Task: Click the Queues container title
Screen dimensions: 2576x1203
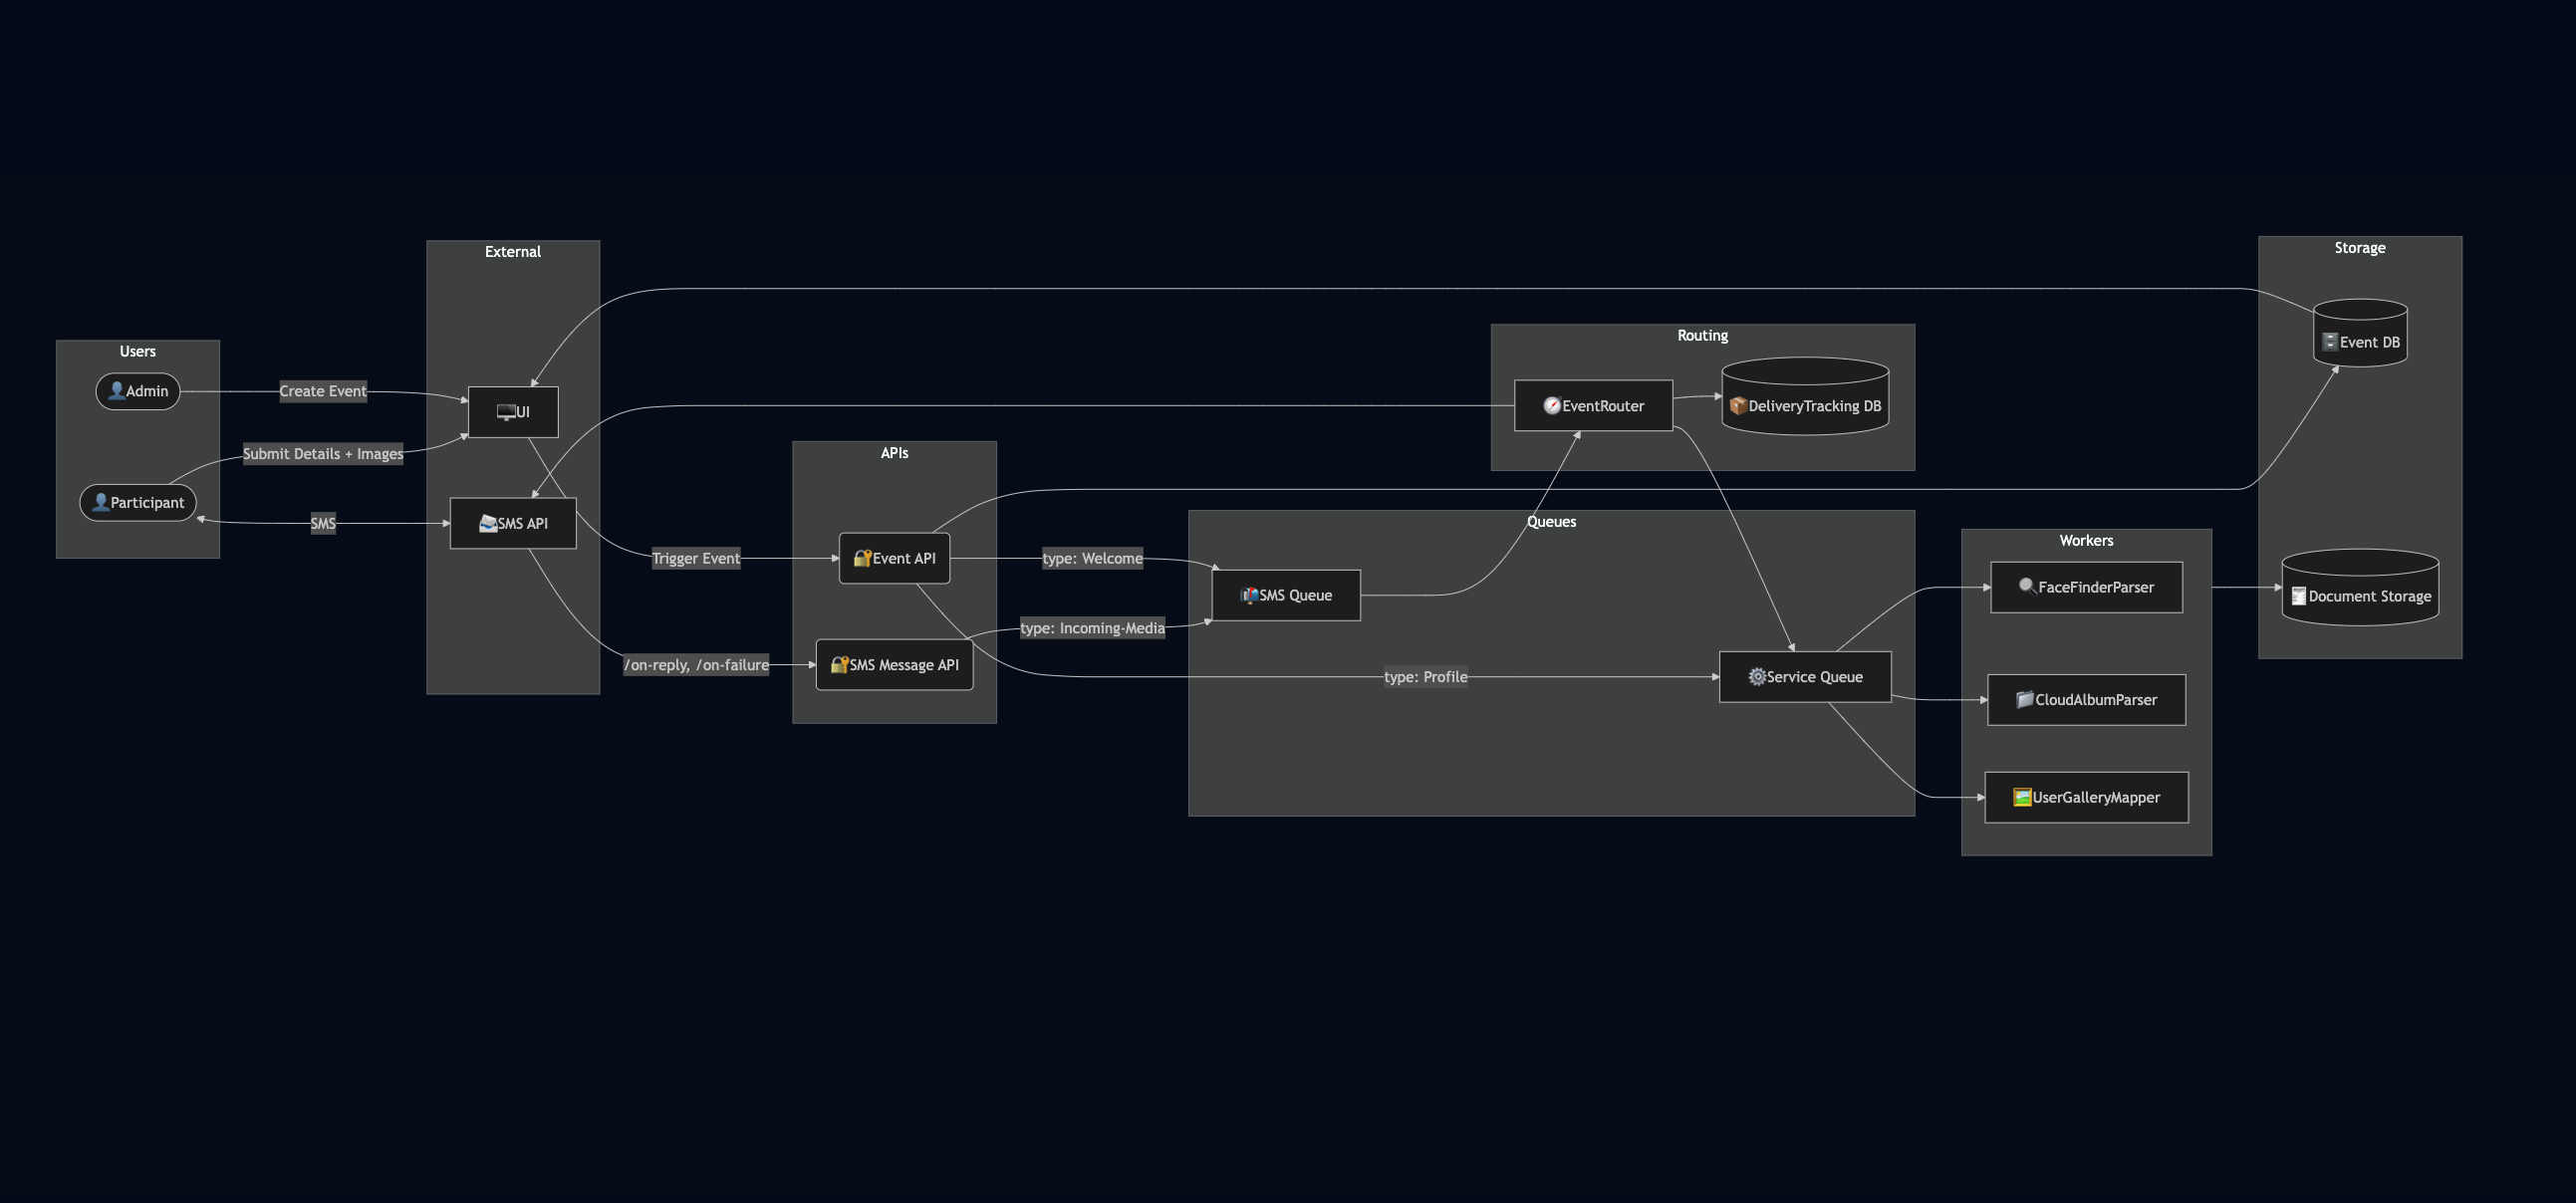Action: click(1551, 521)
